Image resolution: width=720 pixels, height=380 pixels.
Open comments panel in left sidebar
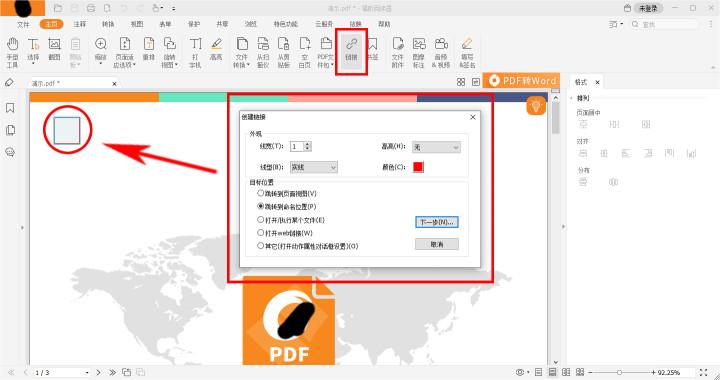coord(10,152)
